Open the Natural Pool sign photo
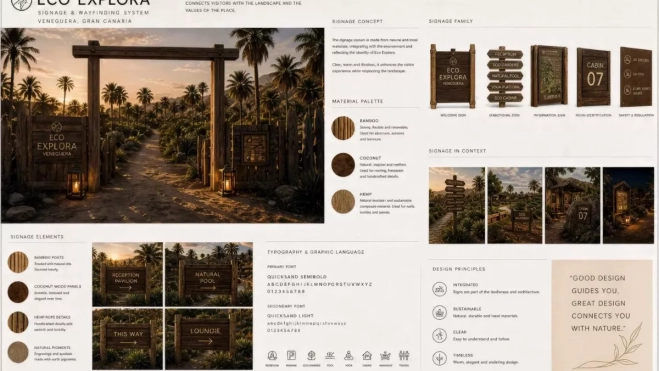Image resolution: width=659 pixels, height=371 pixels. coord(209,274)
